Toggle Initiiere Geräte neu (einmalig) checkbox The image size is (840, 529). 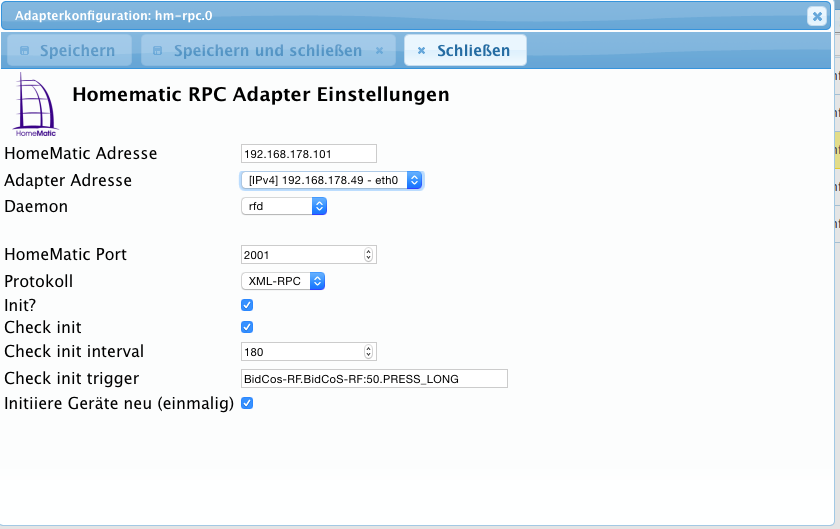247,403
